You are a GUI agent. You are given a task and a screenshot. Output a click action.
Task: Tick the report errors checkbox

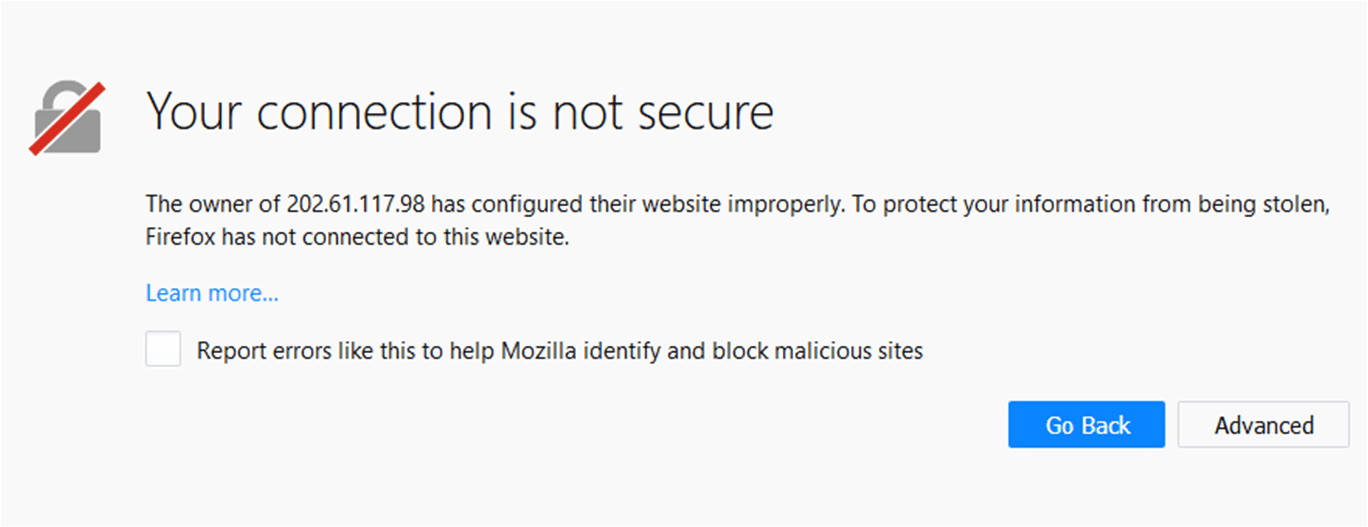(x=163, y=350)
